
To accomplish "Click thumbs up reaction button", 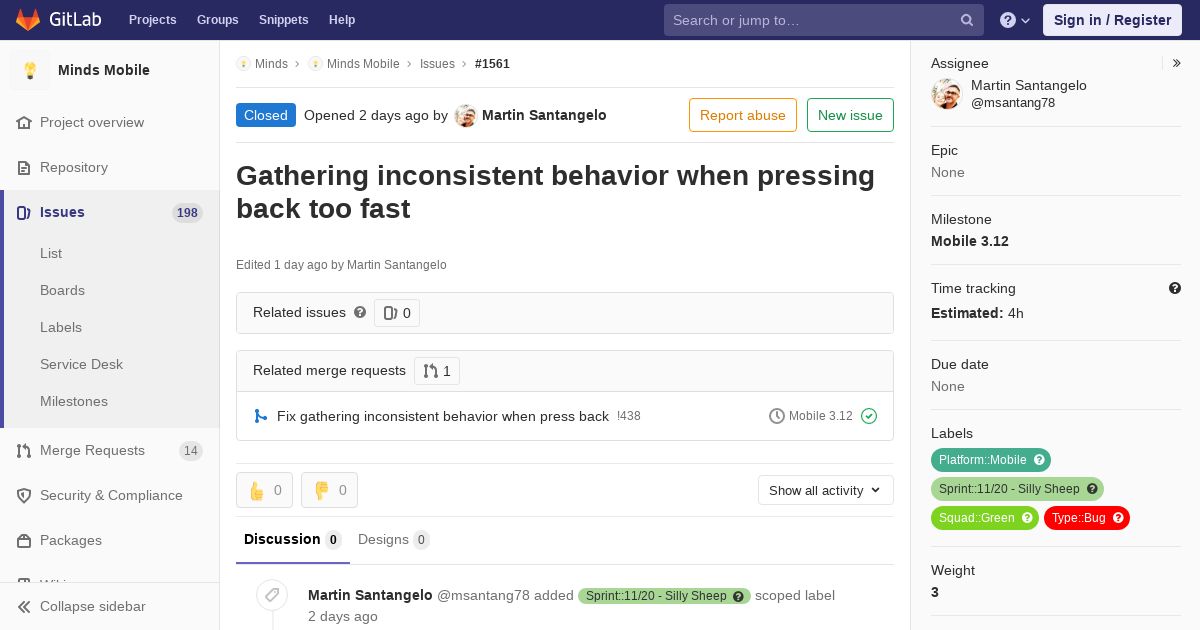I will coord(264,490).
